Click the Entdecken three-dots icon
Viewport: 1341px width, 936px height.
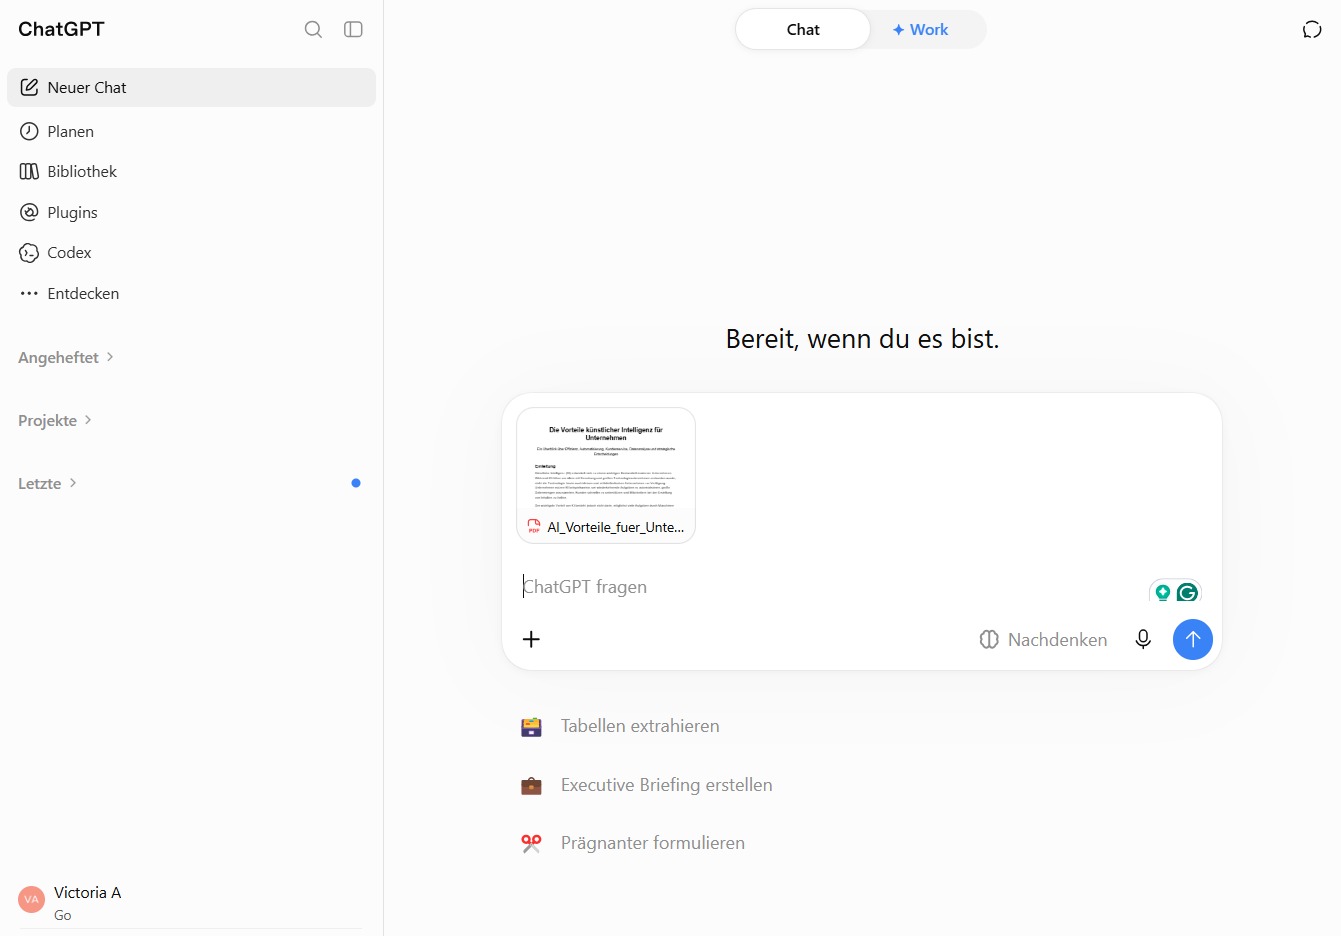(x=29, y=293)
